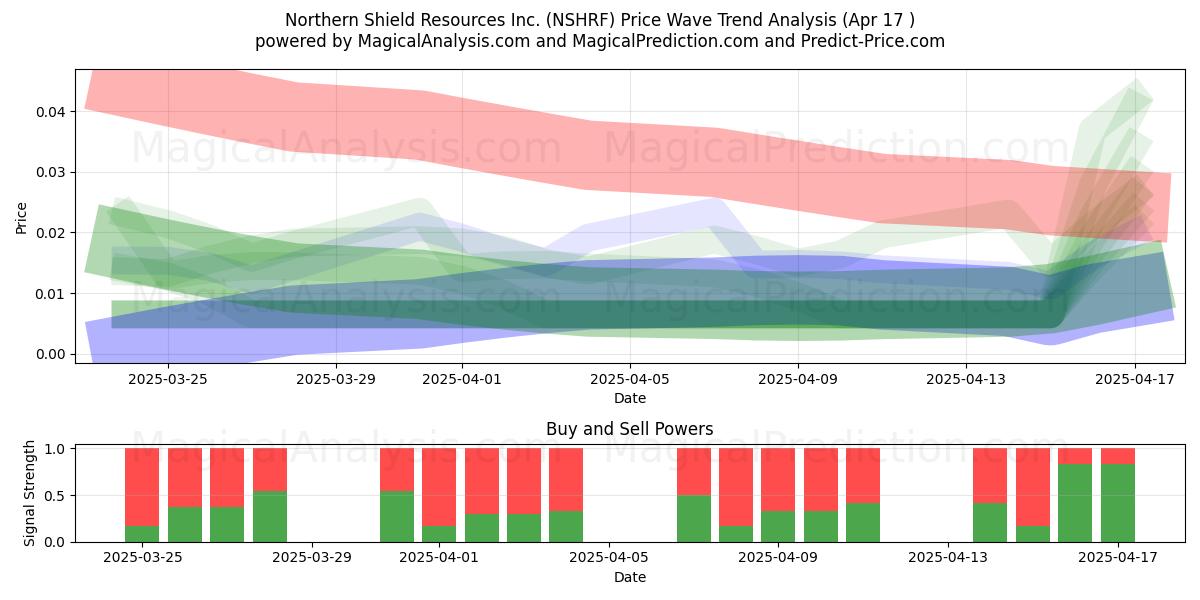Image resolution: width=1200 pixels, height=600 pixels.
Task: Click the 0.5 signal strength tick label
Action: [56, 495]
